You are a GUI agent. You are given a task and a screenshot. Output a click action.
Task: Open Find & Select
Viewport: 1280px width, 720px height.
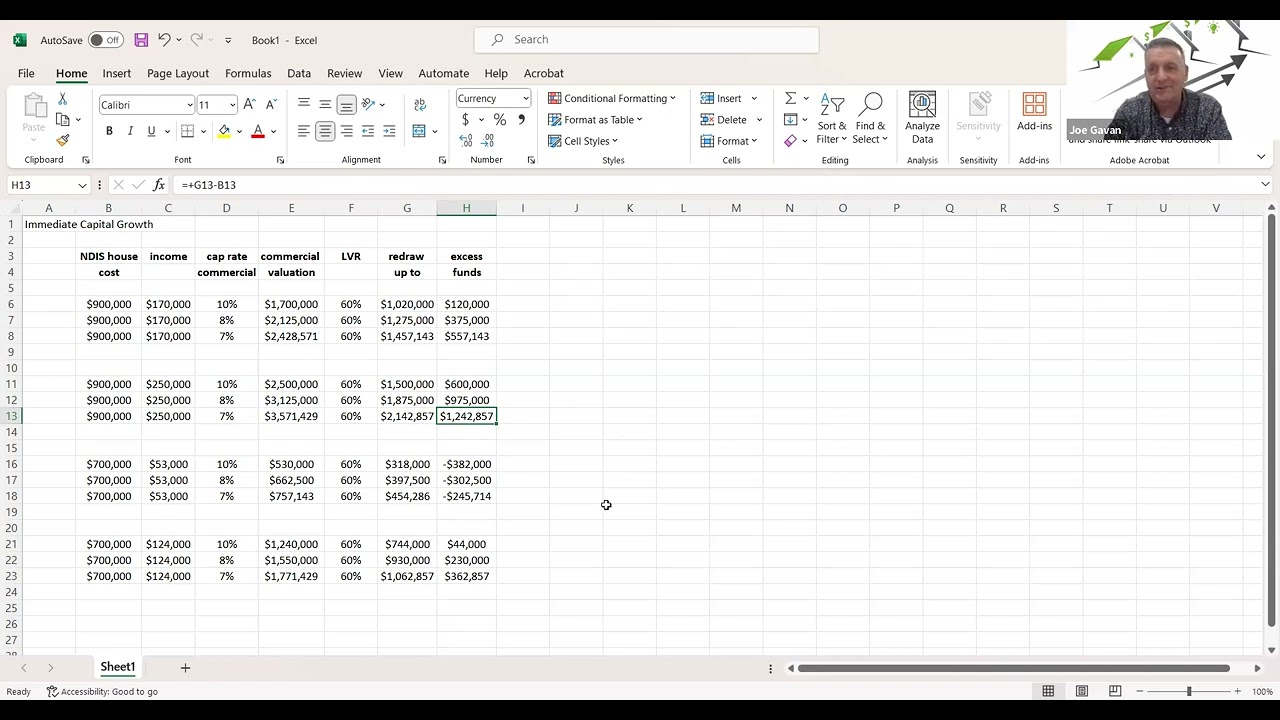tap(870, 118)
